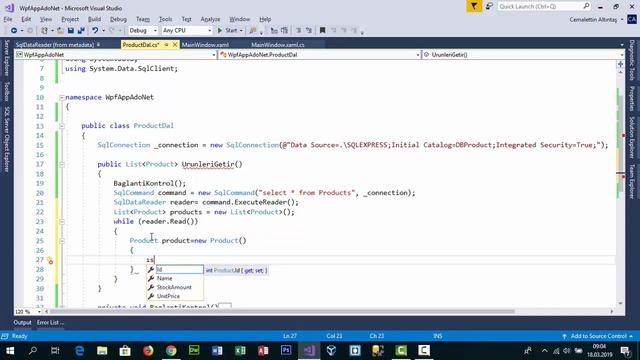The image size is (640, 360).
Task: Toggle the Bookmark toolbar icon
Action: pyautogui.click(x=322, y=31)
